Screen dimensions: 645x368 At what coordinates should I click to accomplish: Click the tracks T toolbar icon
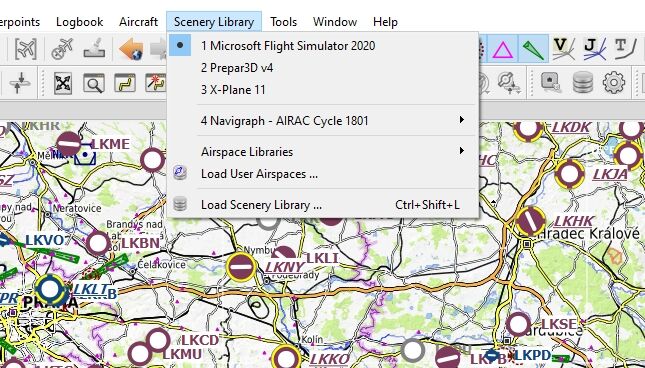click(625, 49)
